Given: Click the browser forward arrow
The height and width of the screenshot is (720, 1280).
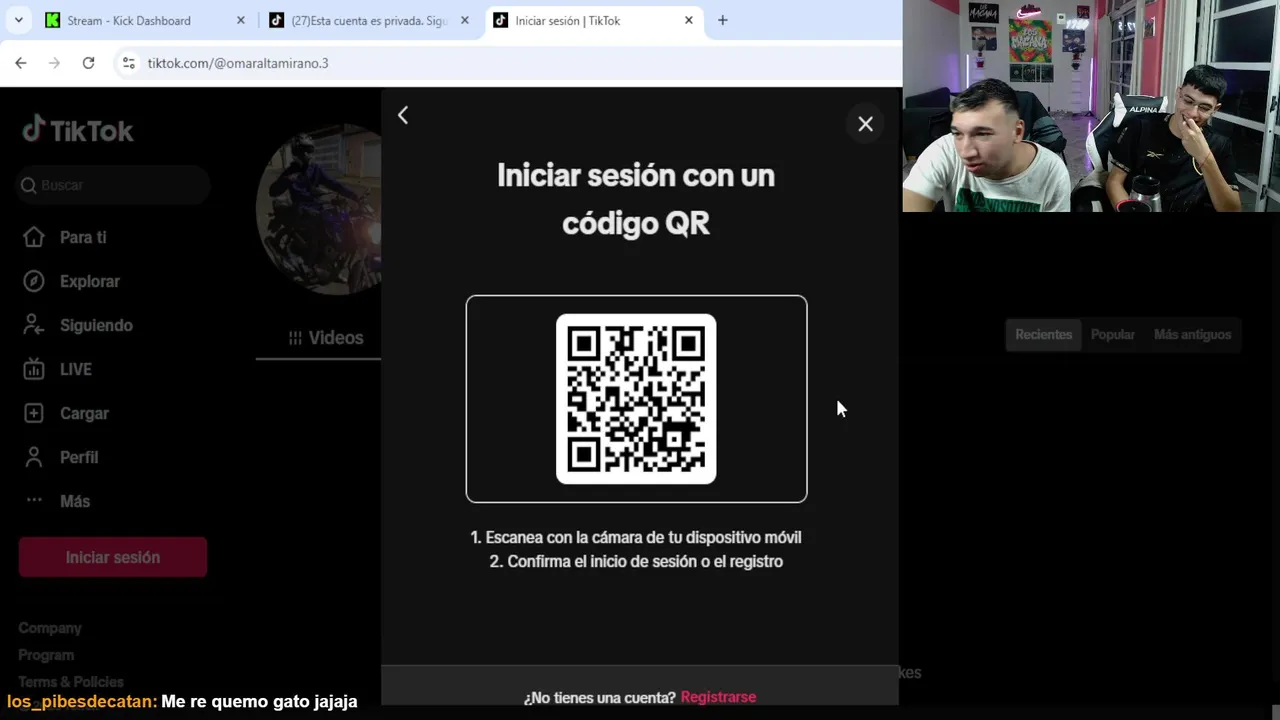Looking at the screenshot, I should click(54, 63).
